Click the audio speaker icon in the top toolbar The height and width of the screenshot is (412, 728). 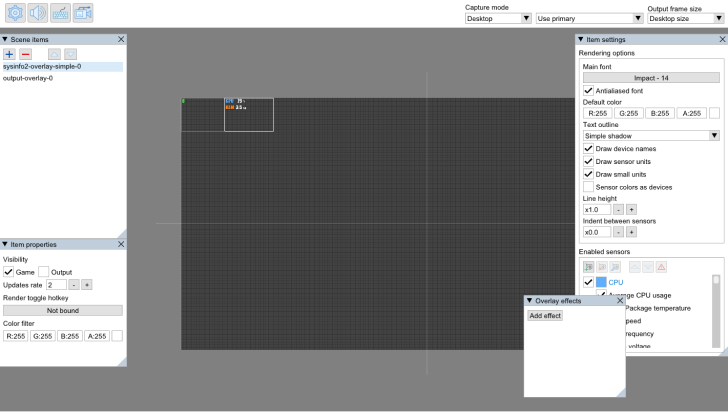coord(38,13)
